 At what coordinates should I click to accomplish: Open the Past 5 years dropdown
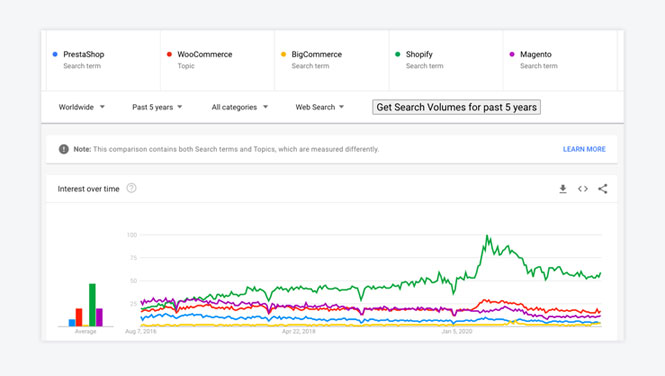coord(157,107)
